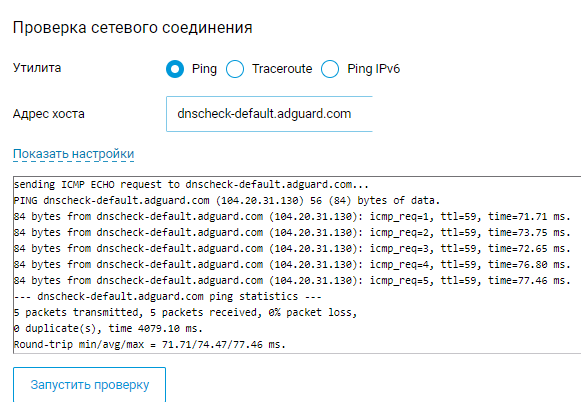Select the Ping IPv6 radio button circle
Viewport: 581px width, 402px height.
point(330,69)
